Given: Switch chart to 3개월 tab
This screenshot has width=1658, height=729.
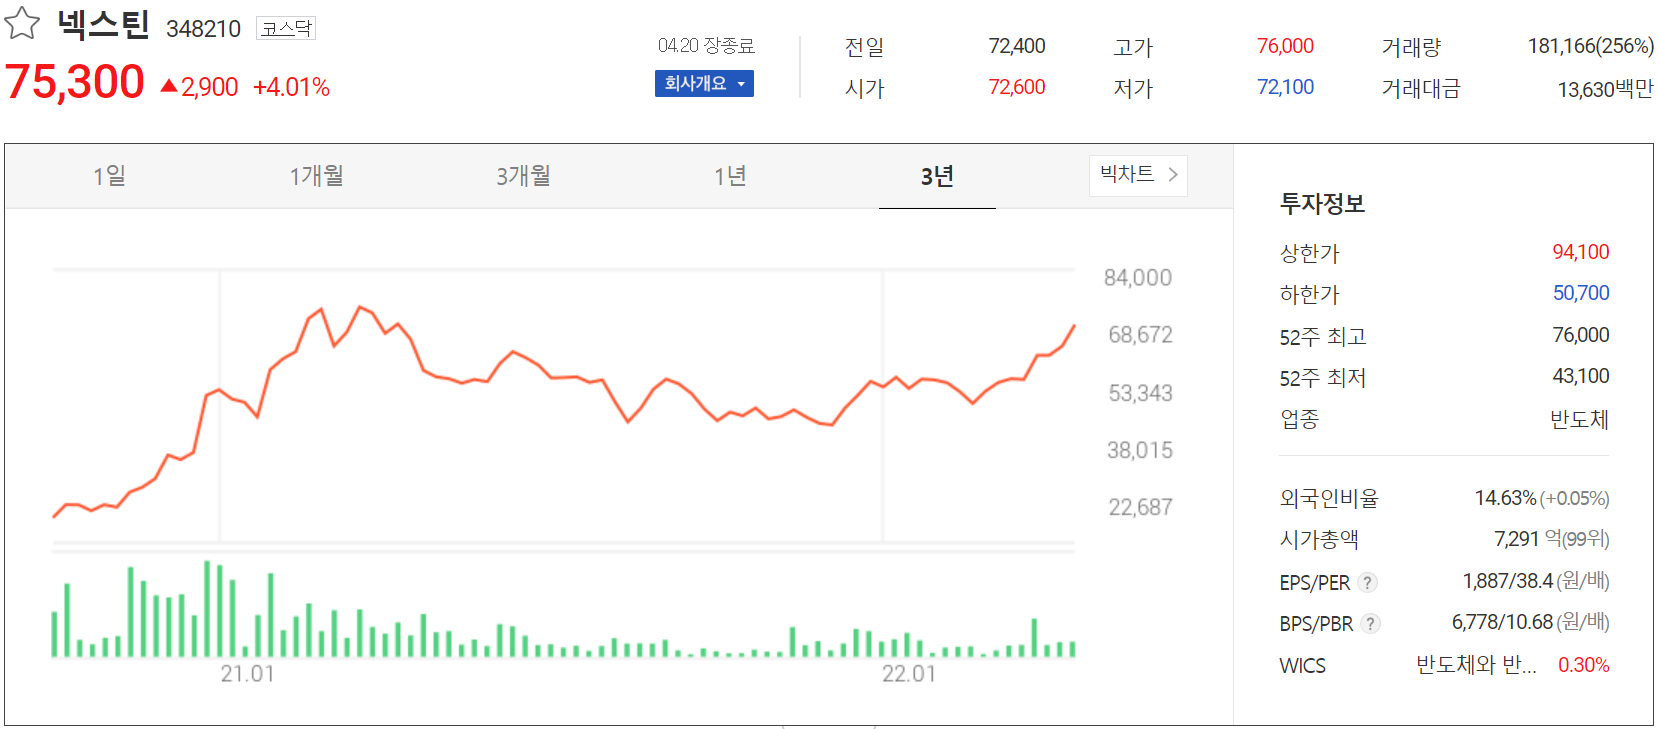Looking at the screenshot, I should click(x=523, y=177).
